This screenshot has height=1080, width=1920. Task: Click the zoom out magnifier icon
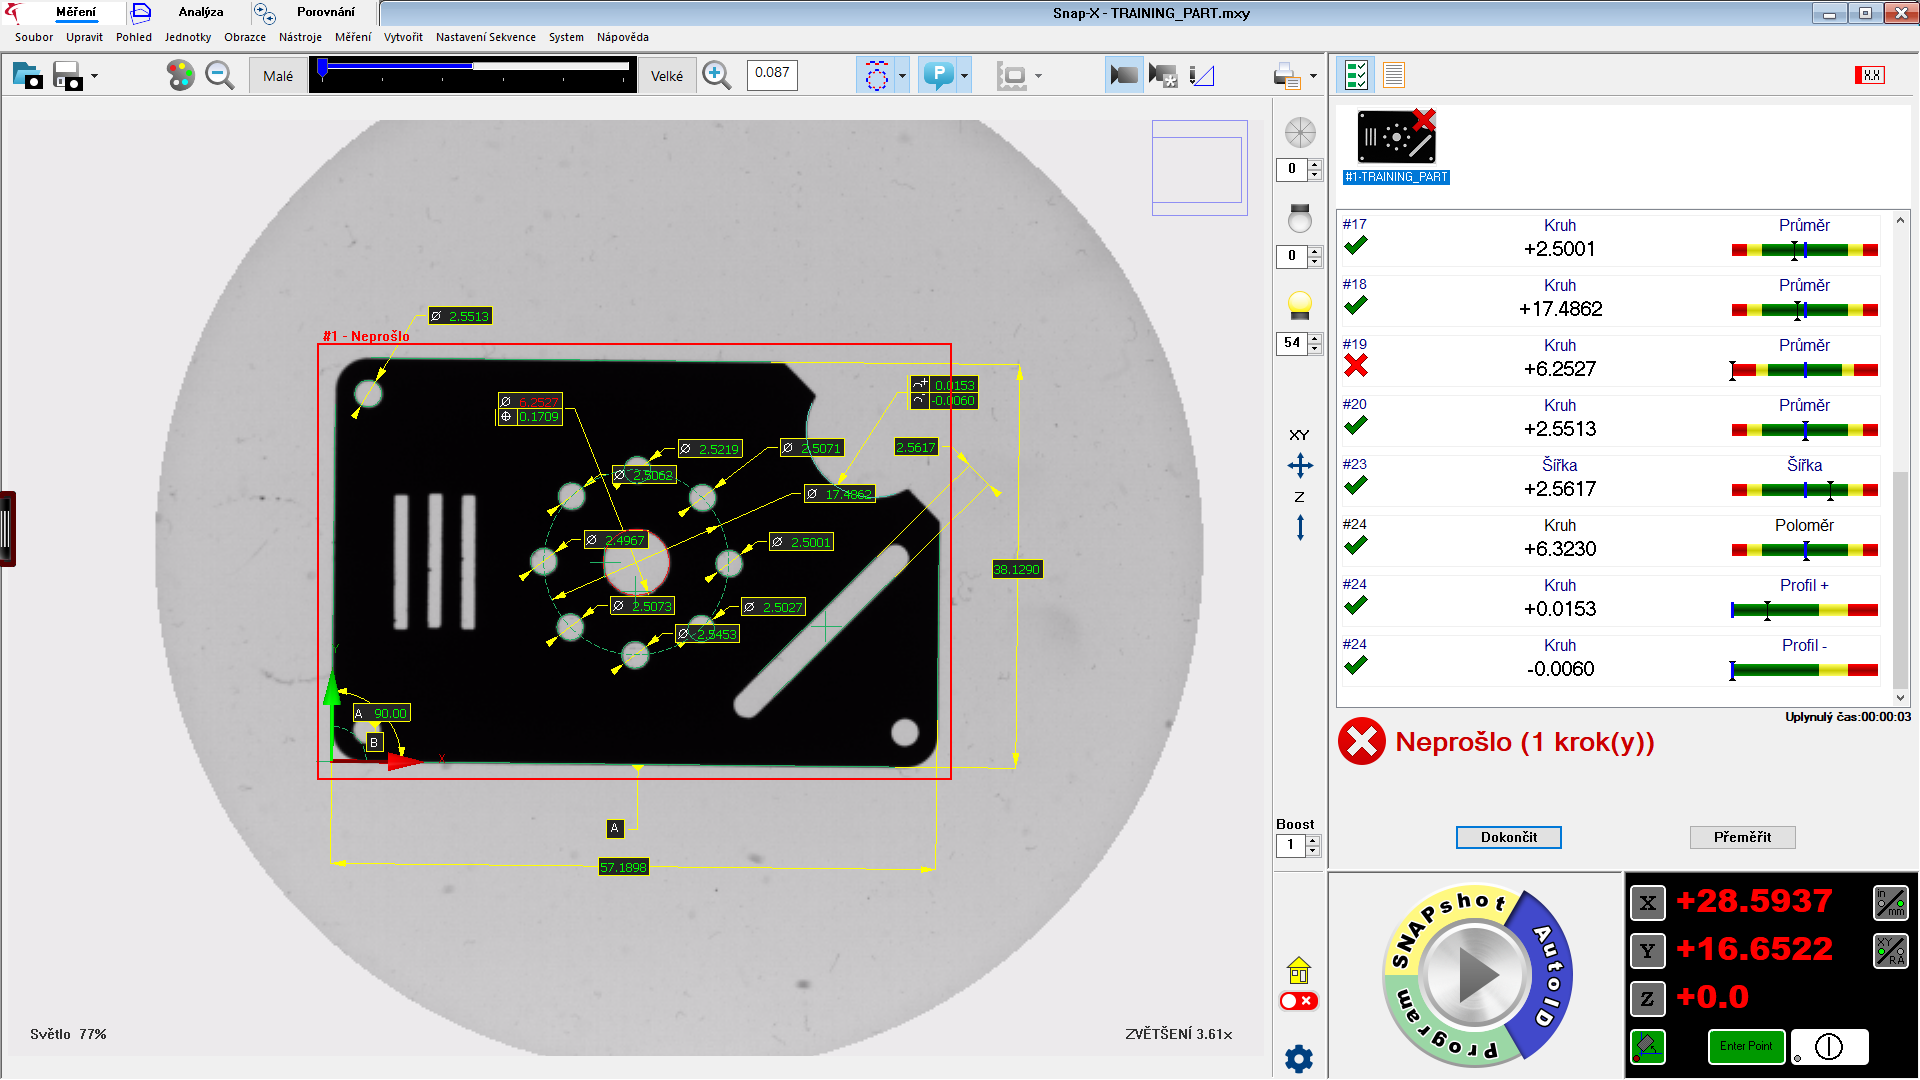pos(219,75)
